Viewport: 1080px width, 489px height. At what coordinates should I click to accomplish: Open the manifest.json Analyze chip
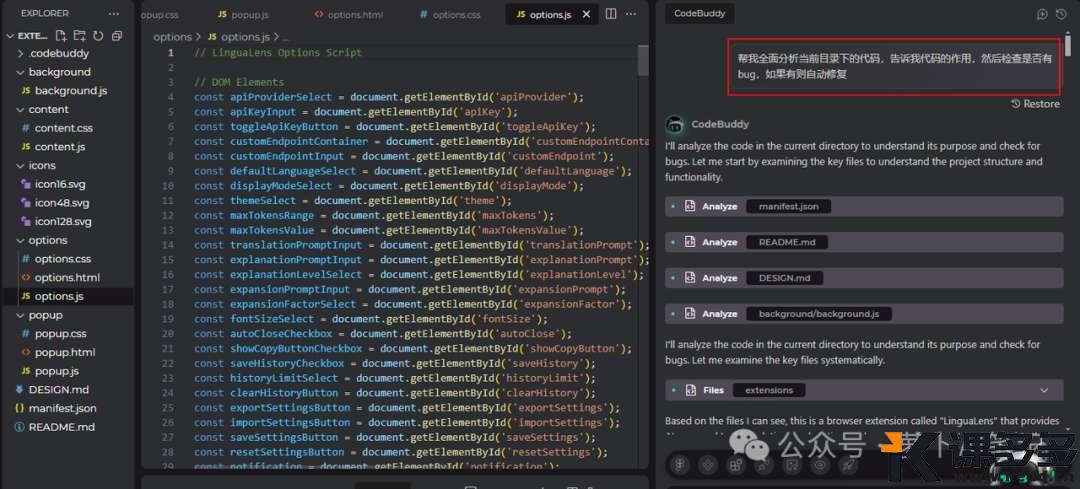click(x=789, y=206)
